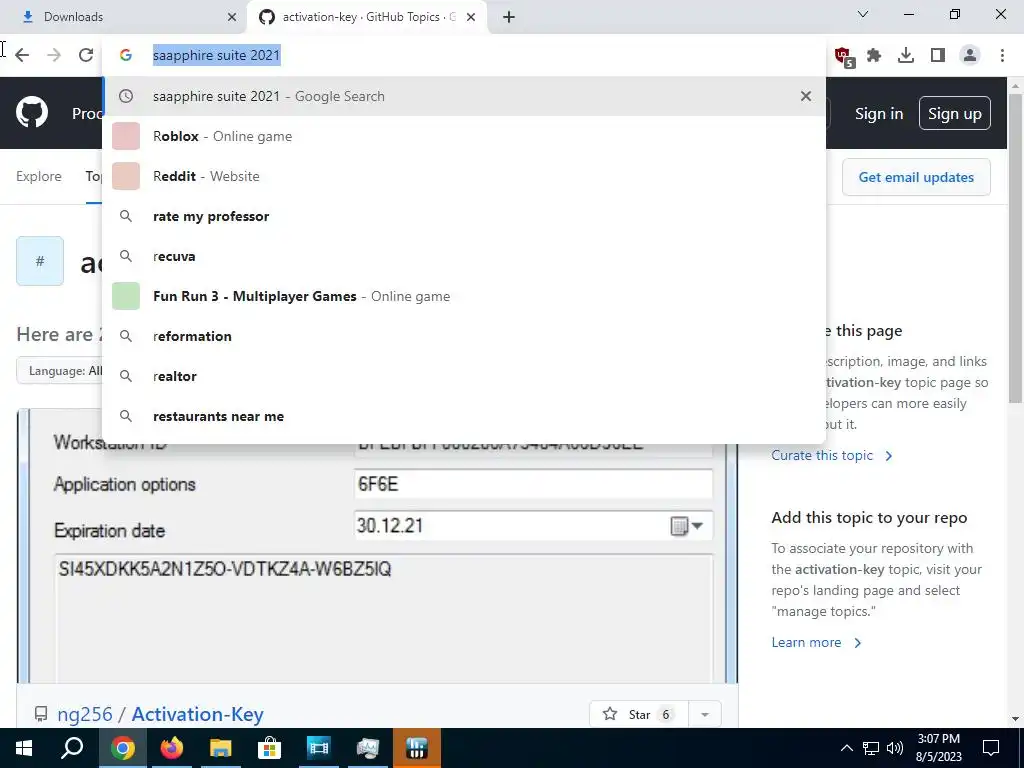
Task: Select the activation-key GitHub Topics tab
Action: click(368, 17)
